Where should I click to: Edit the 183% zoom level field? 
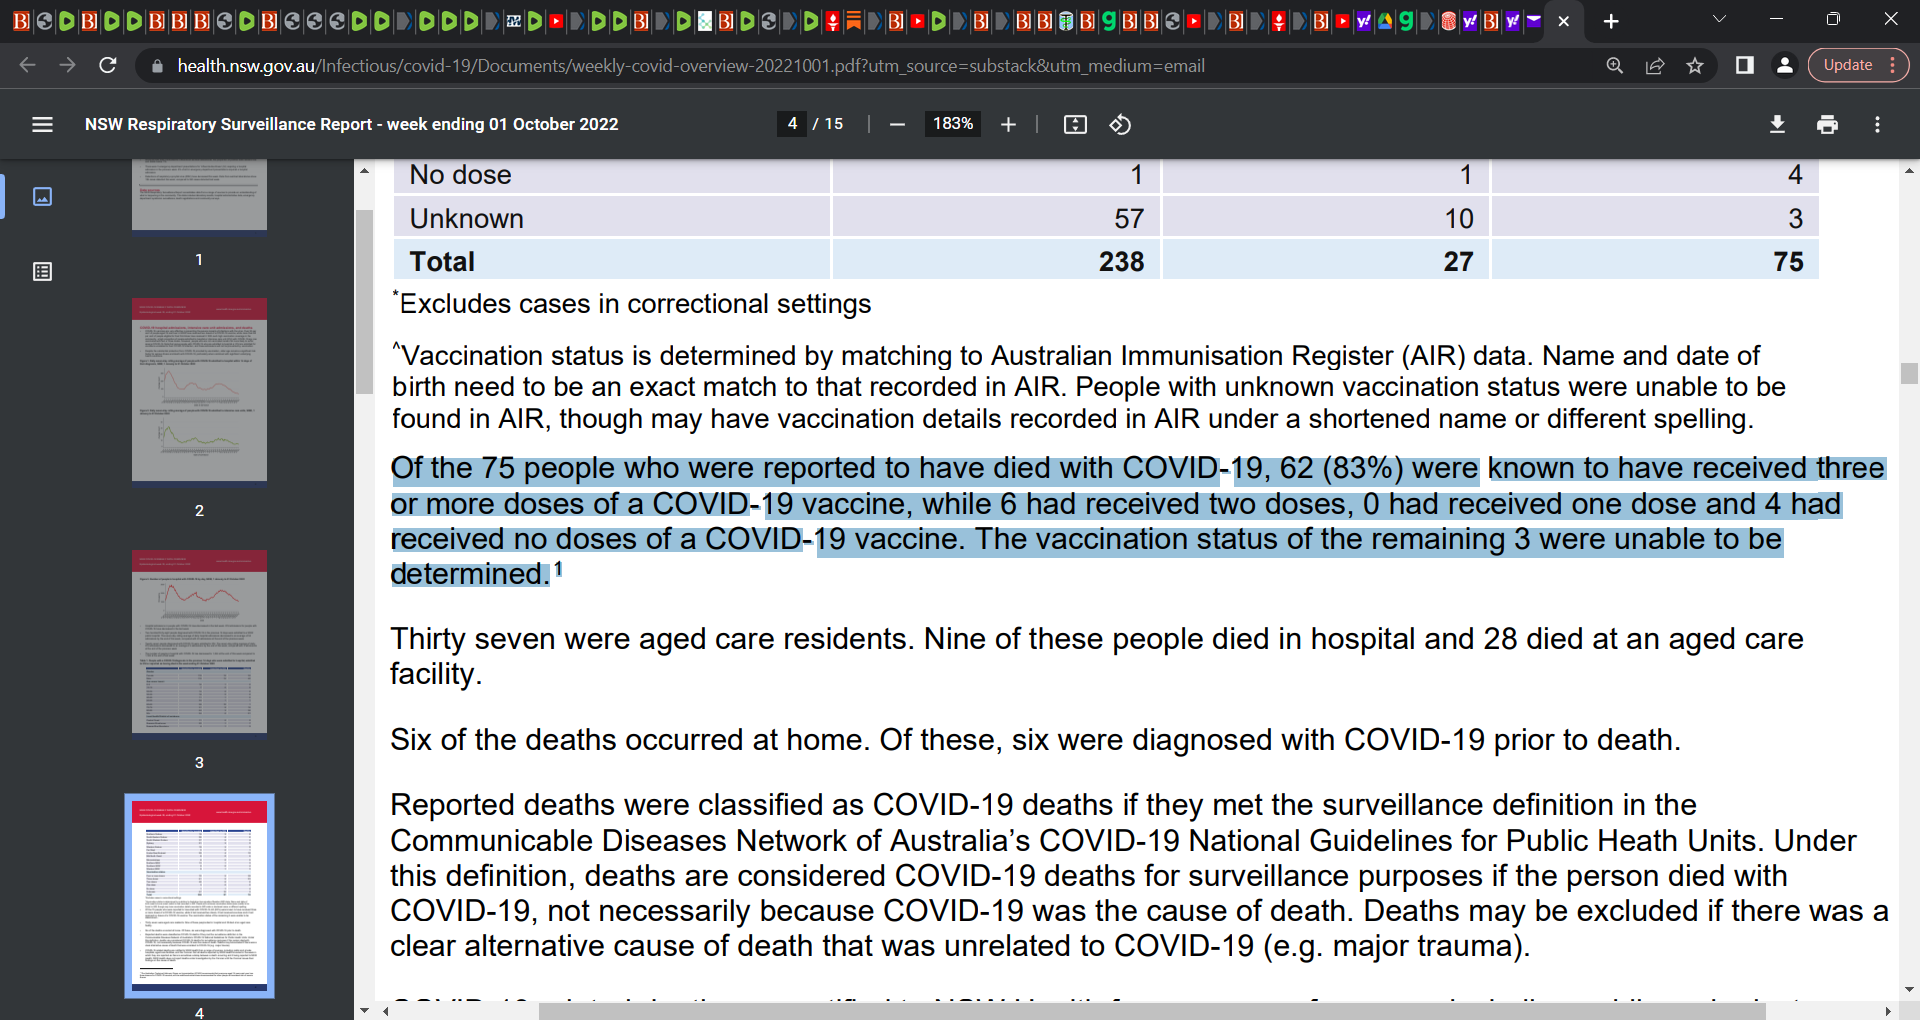tap(953, 124)
